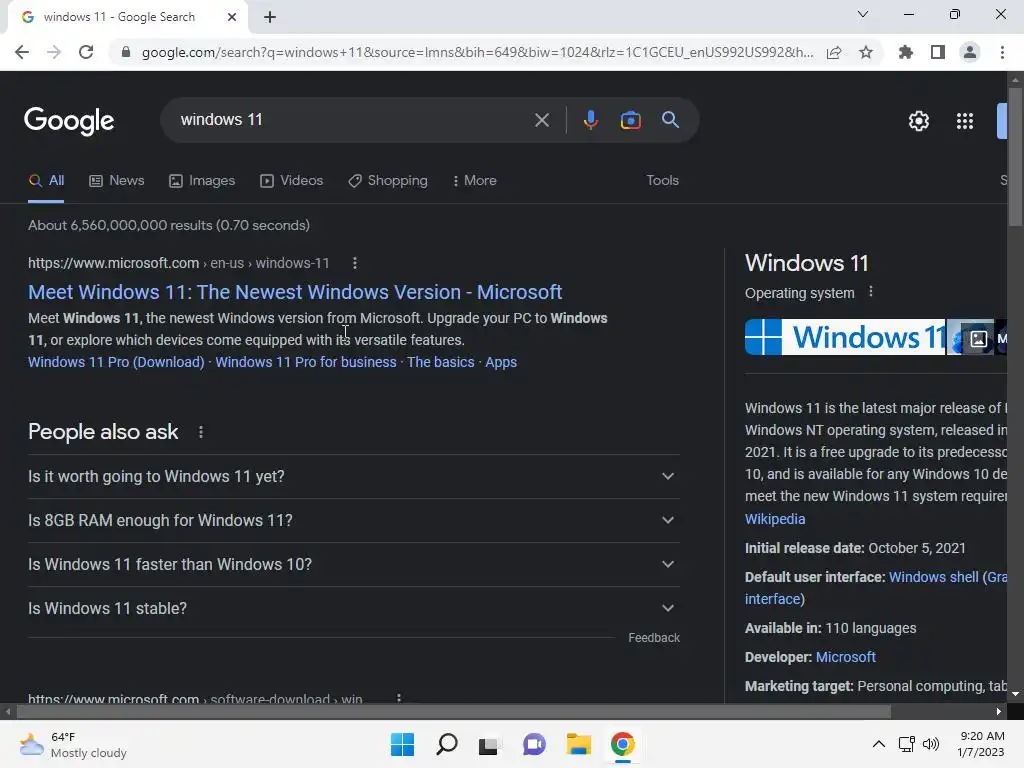Open Microsoft developer link
The image size is (1024, 768).
pos(846,657)
